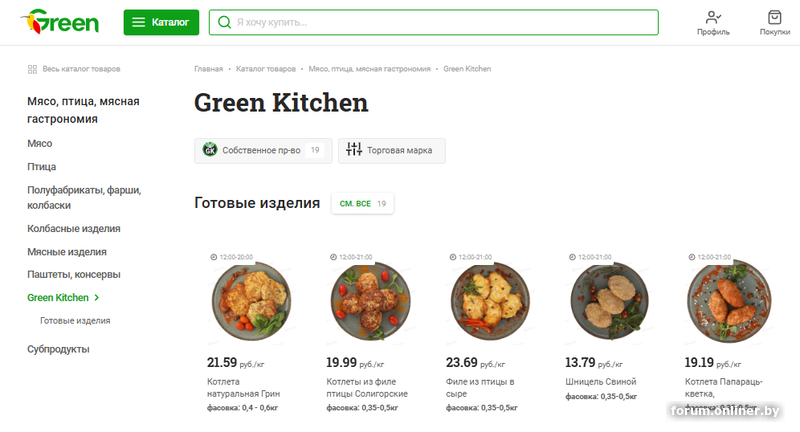Go to 'Каталог товаров' breadcrumb
This screenshot has height=432, width=800.
[x=266, y=69]
